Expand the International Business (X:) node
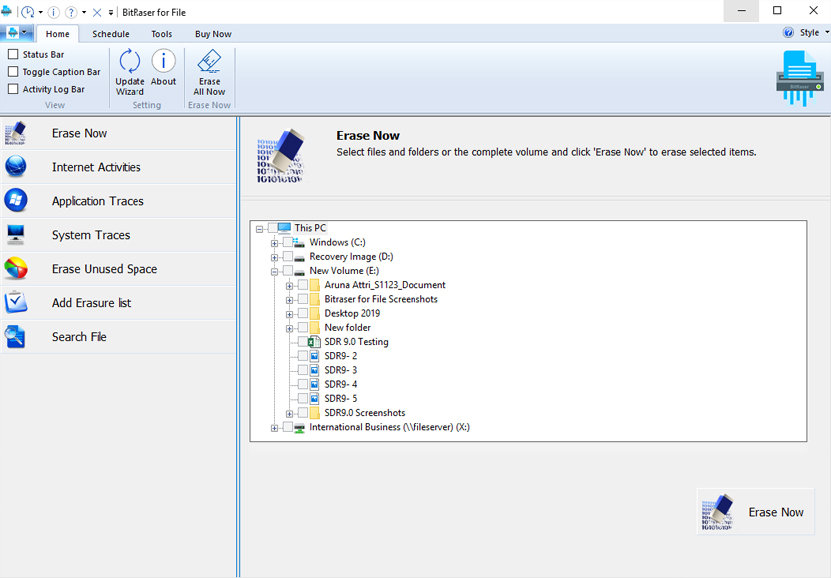Image resolution: width=831 pixels, height=578 pixels. 274,428
